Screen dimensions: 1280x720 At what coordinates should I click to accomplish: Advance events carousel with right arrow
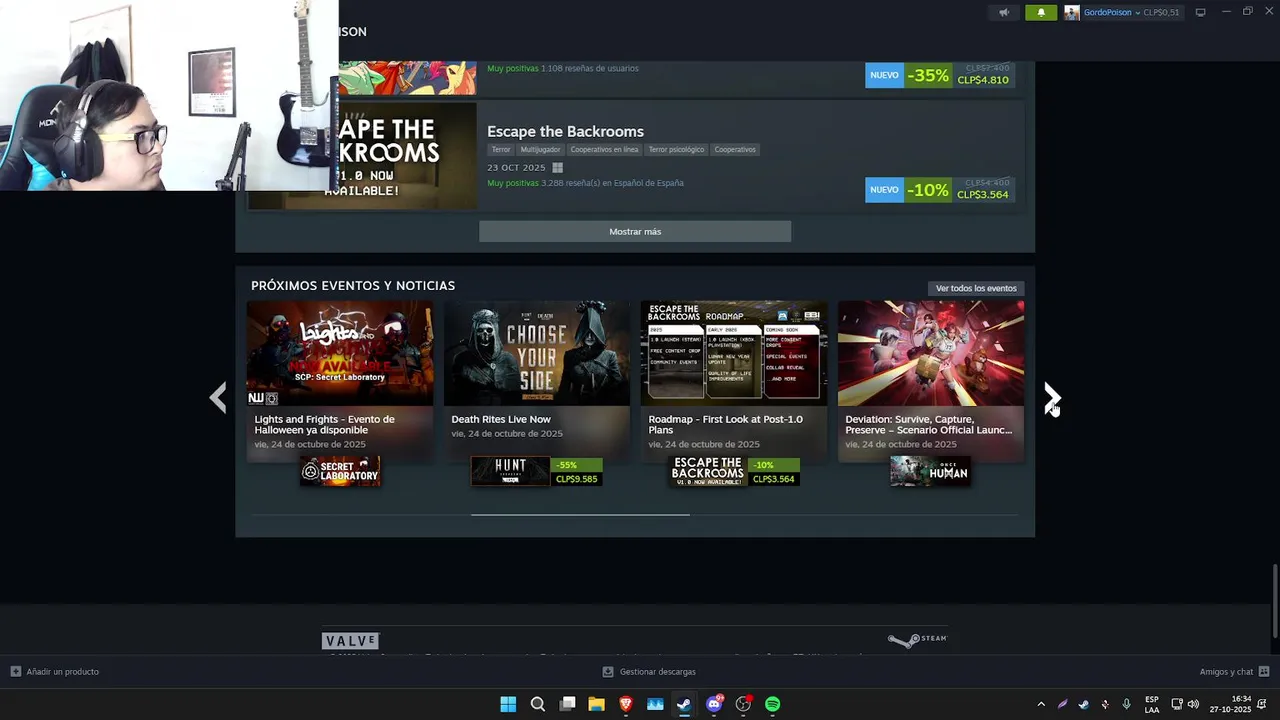click(1051, 398)
